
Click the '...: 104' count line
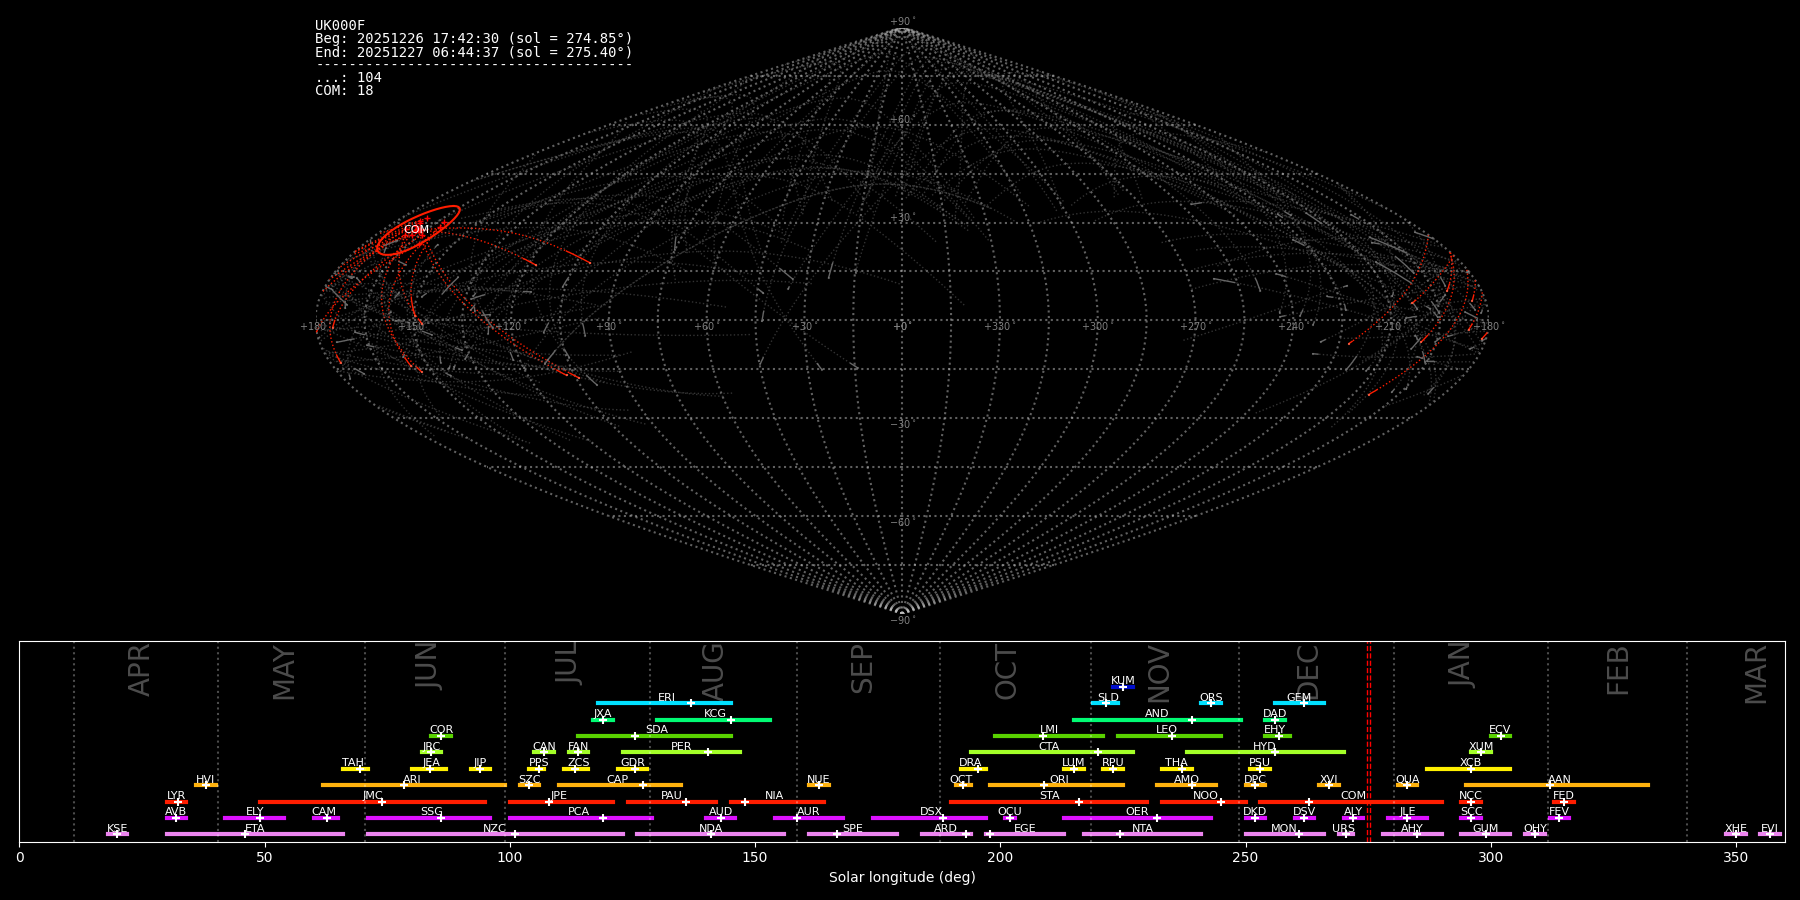[348, 78]
